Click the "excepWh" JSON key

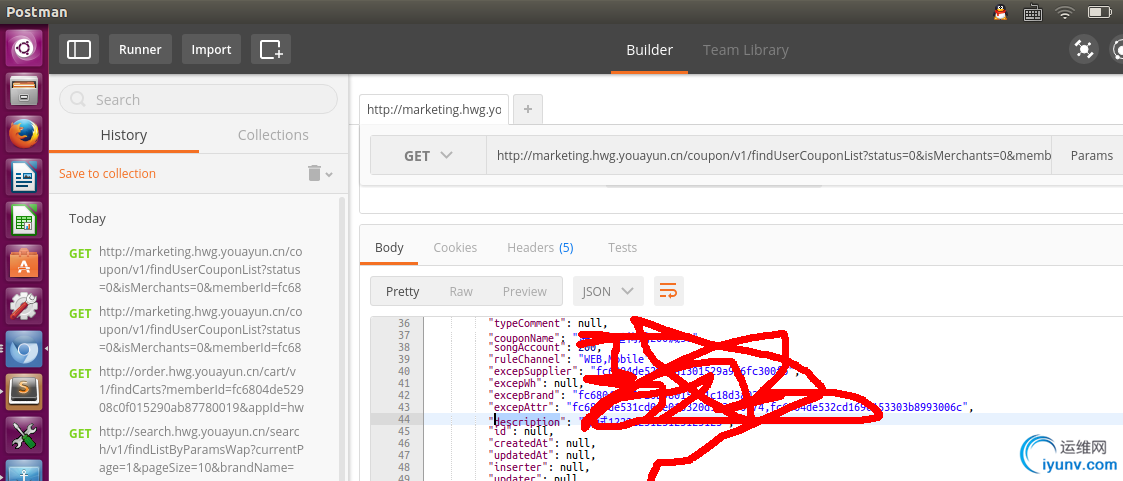coord(516,383)
